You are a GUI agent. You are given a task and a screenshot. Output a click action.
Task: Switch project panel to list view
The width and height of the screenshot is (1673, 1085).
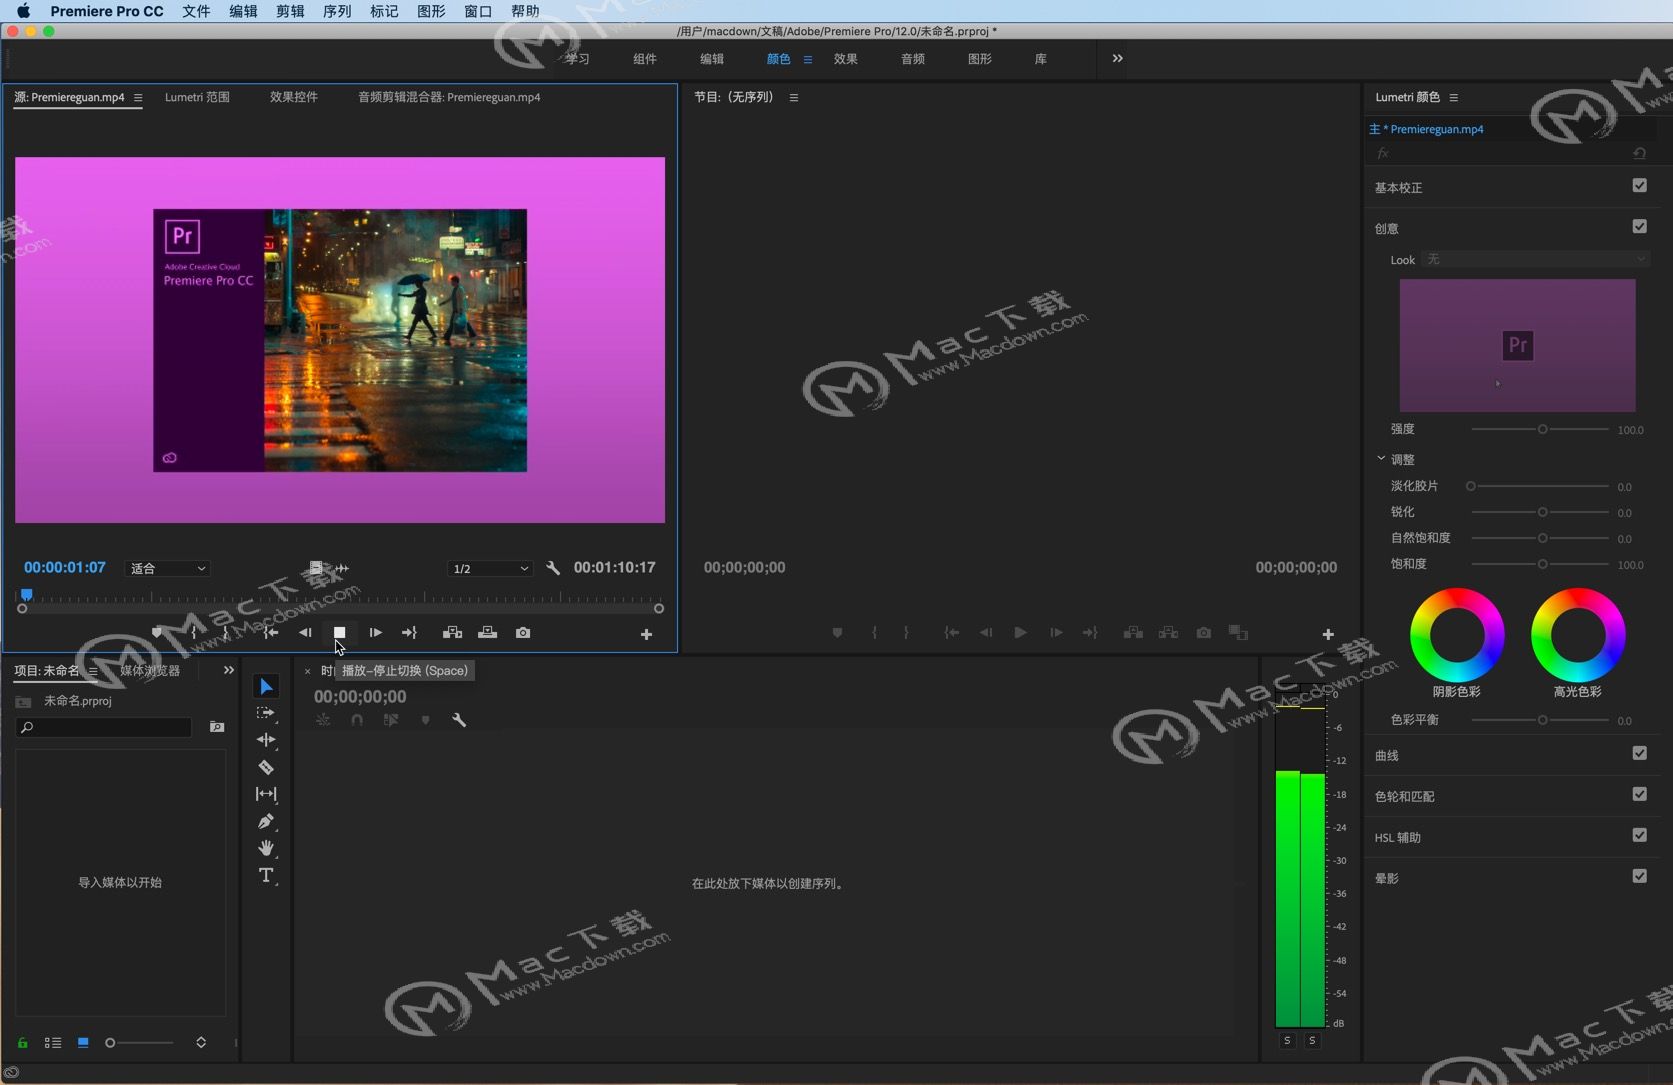(x=53, y=1043)
